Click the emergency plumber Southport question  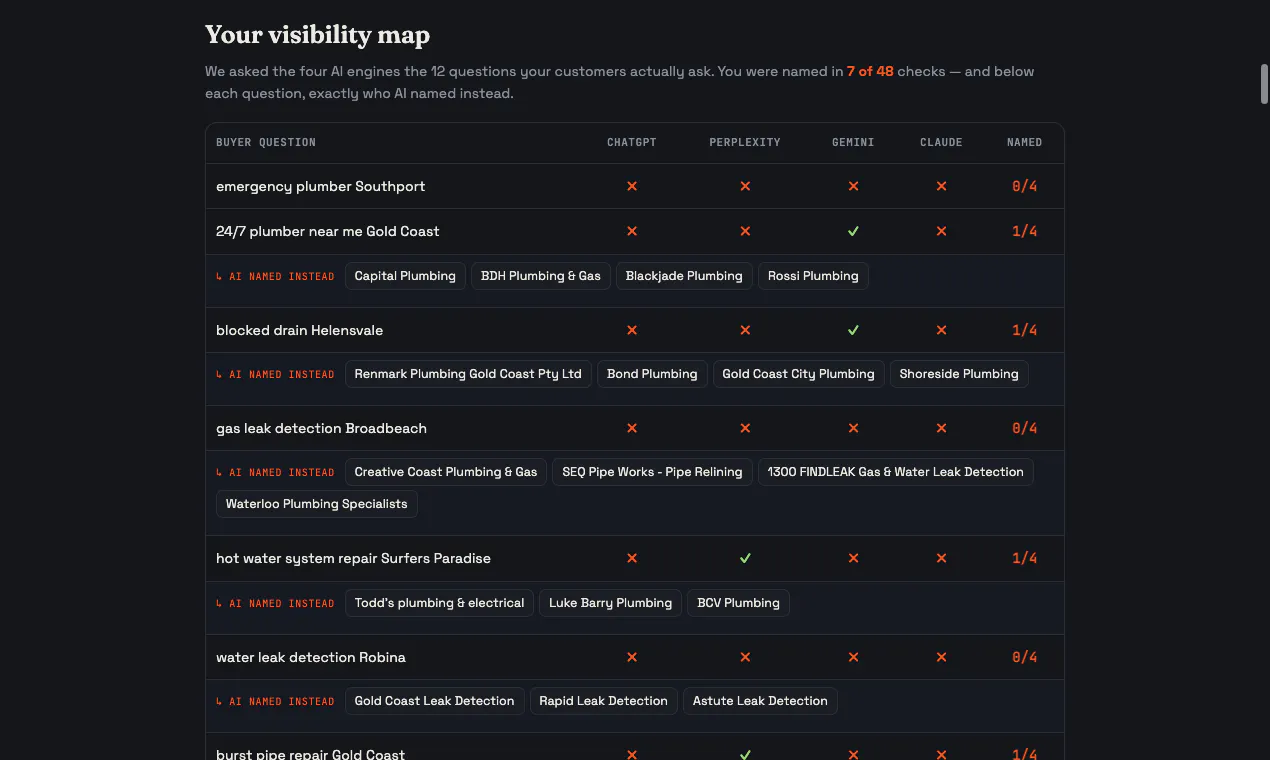pyautogui.click(x=320, y=186)
